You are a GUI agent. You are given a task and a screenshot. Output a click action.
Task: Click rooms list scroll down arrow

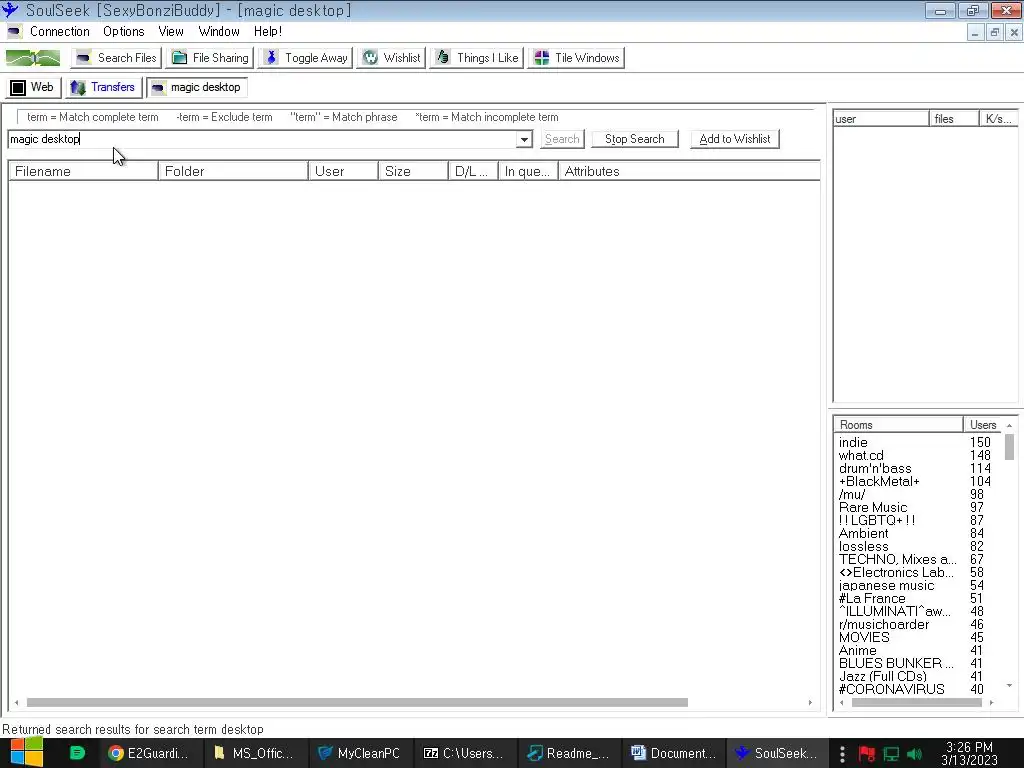pos(1009,686)
